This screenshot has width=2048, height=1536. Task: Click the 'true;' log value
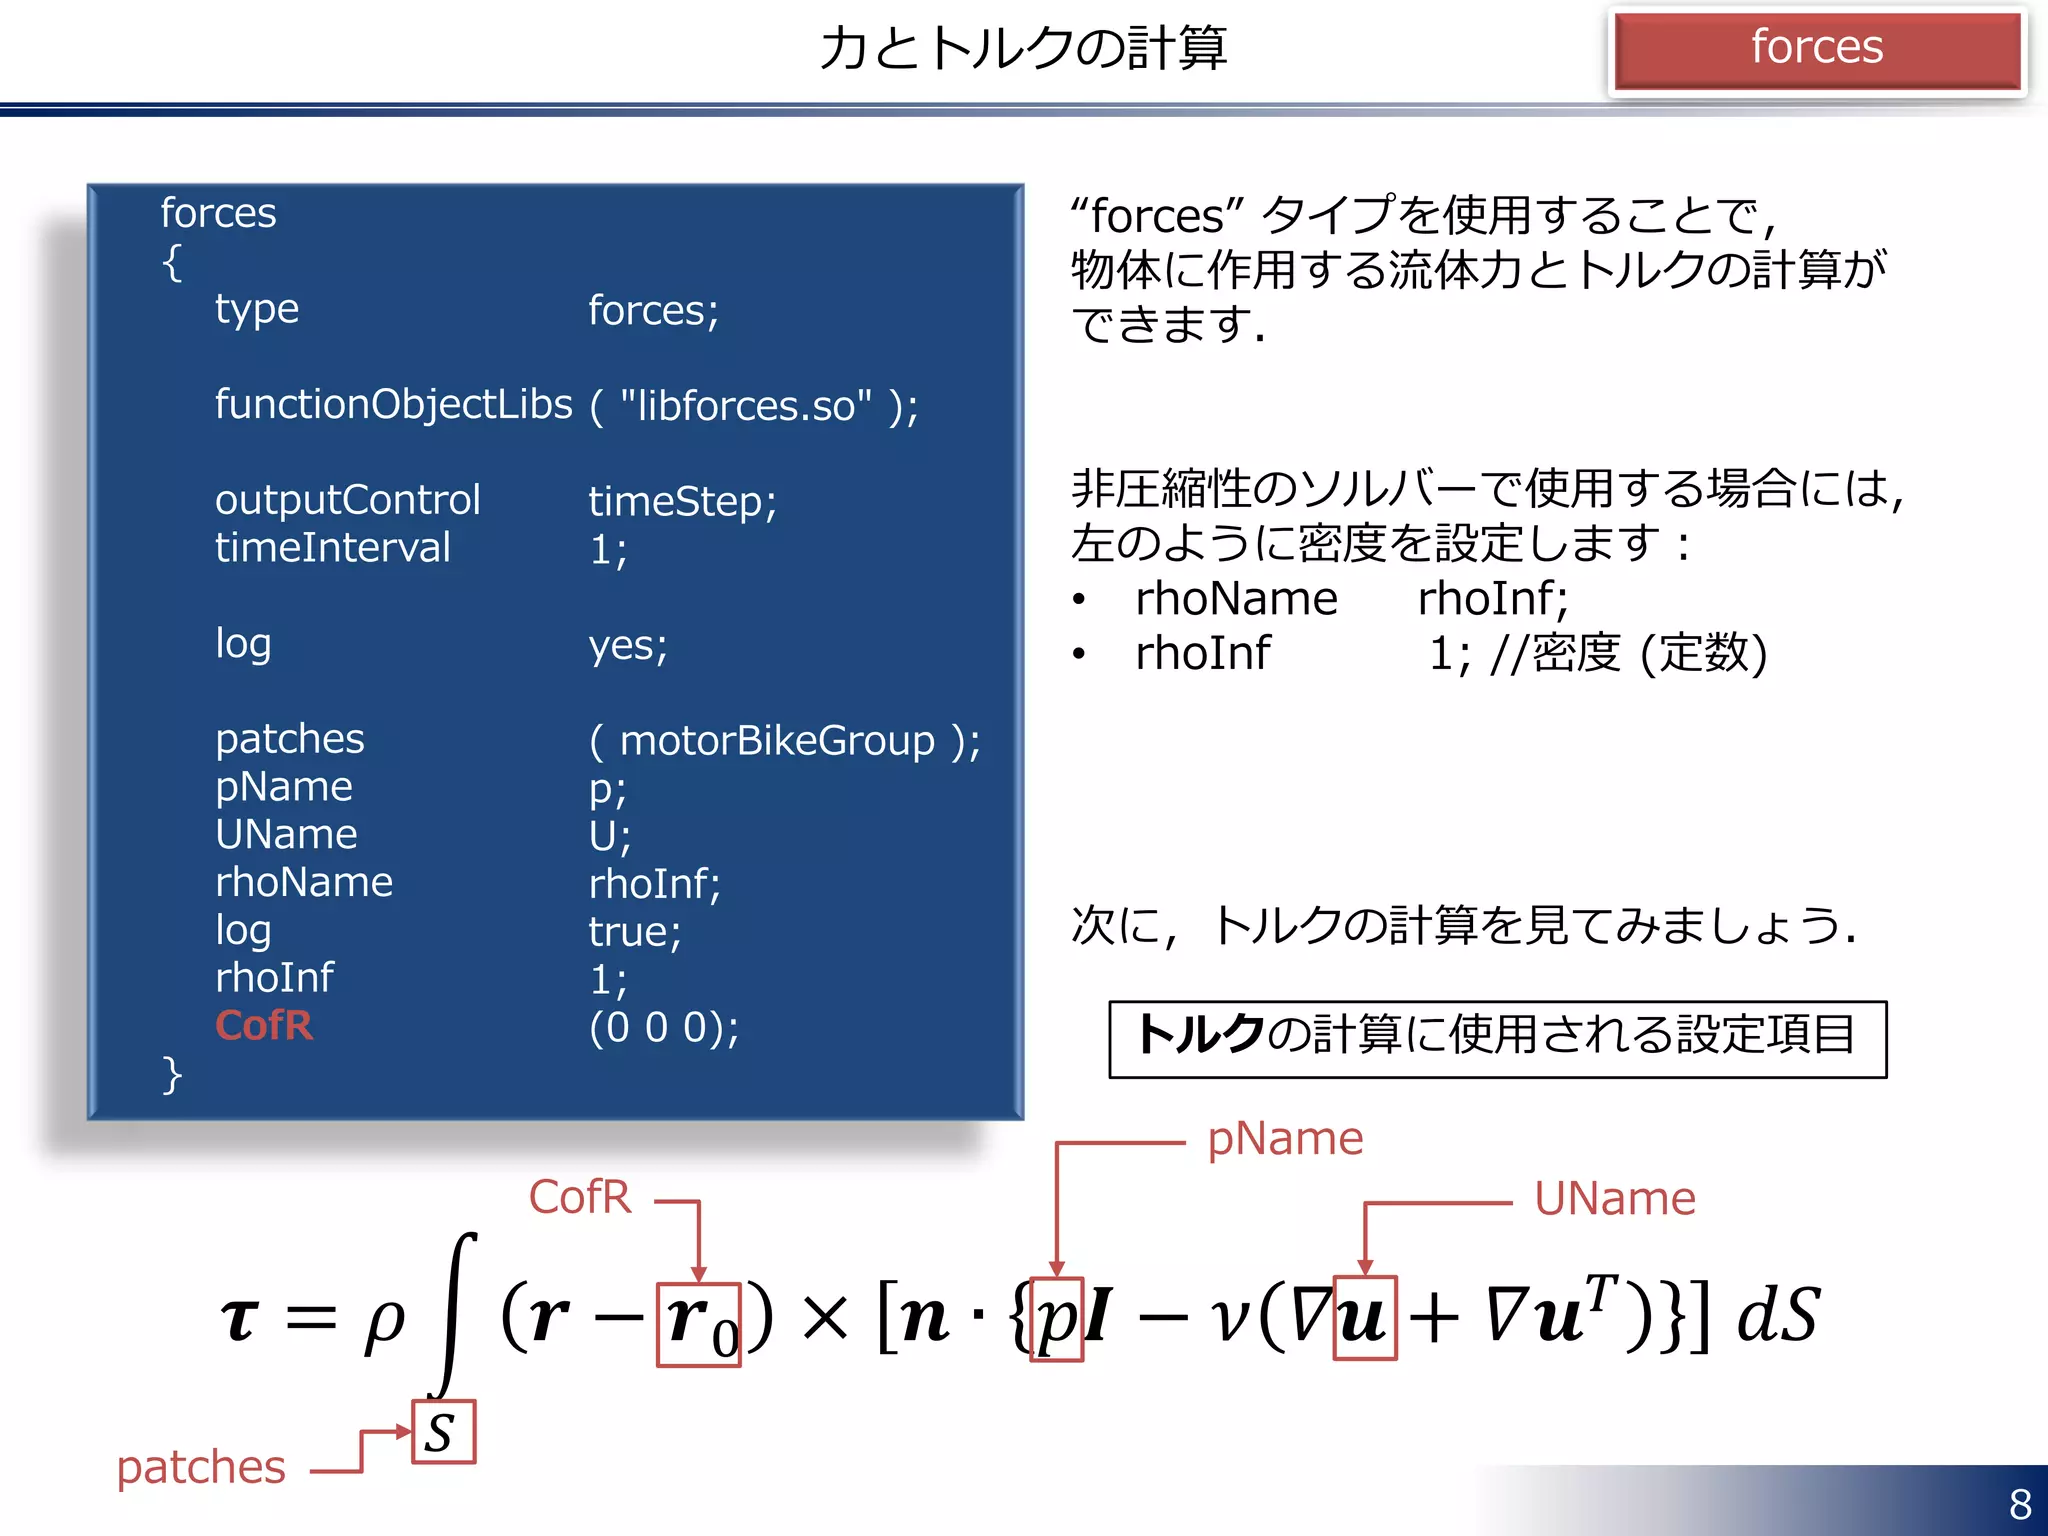tap(635, 932)
